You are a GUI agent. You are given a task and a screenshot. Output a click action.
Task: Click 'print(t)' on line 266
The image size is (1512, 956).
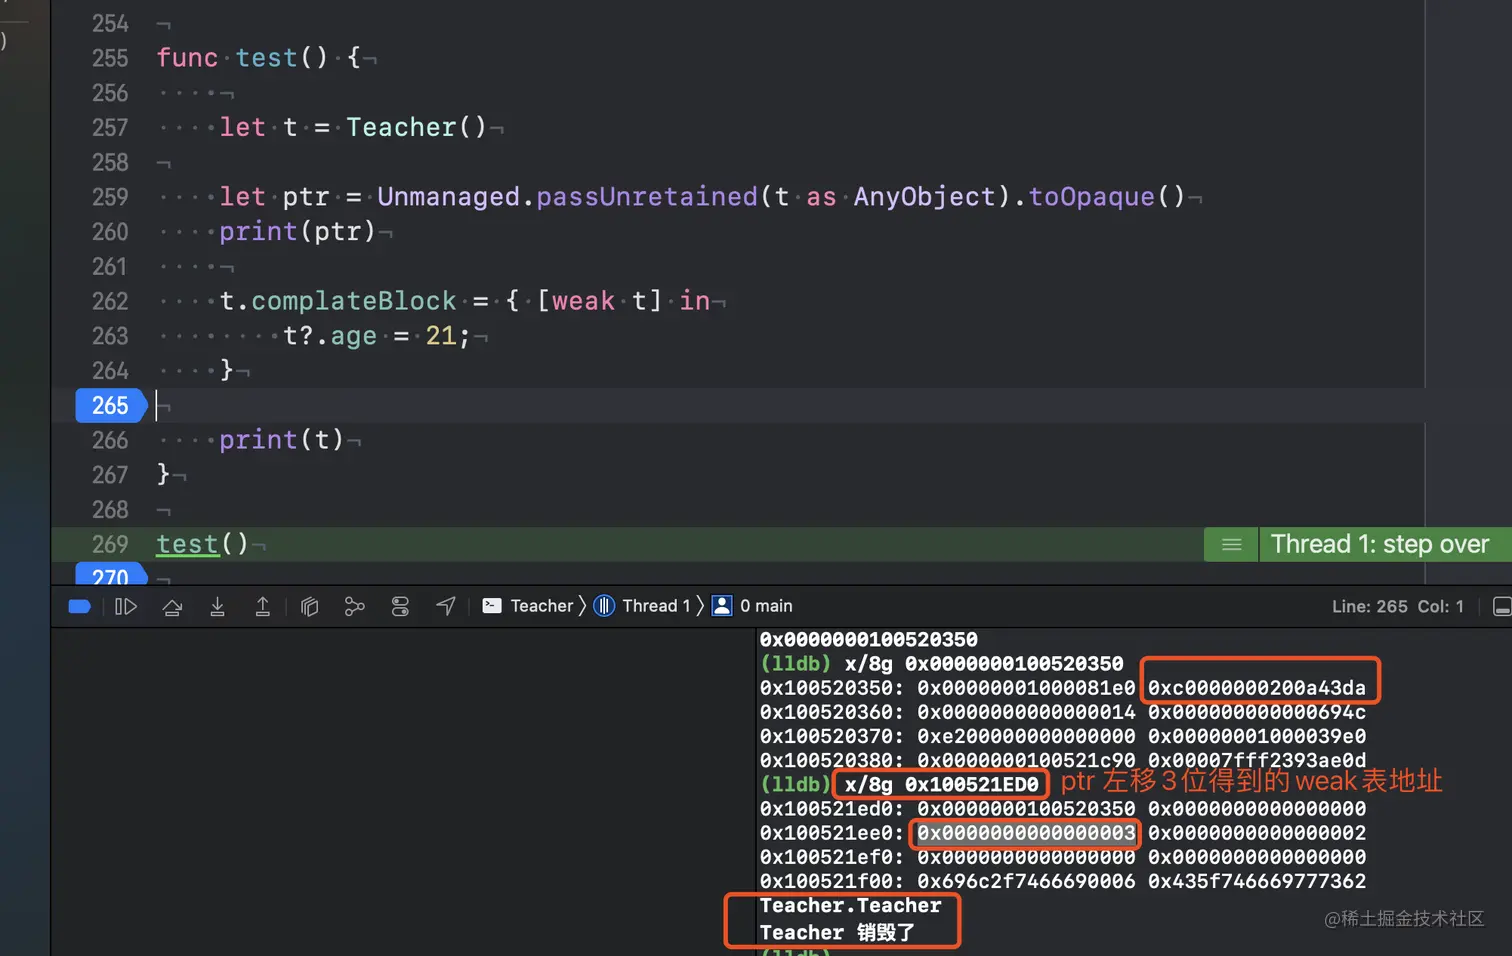(x=282, y=440)
